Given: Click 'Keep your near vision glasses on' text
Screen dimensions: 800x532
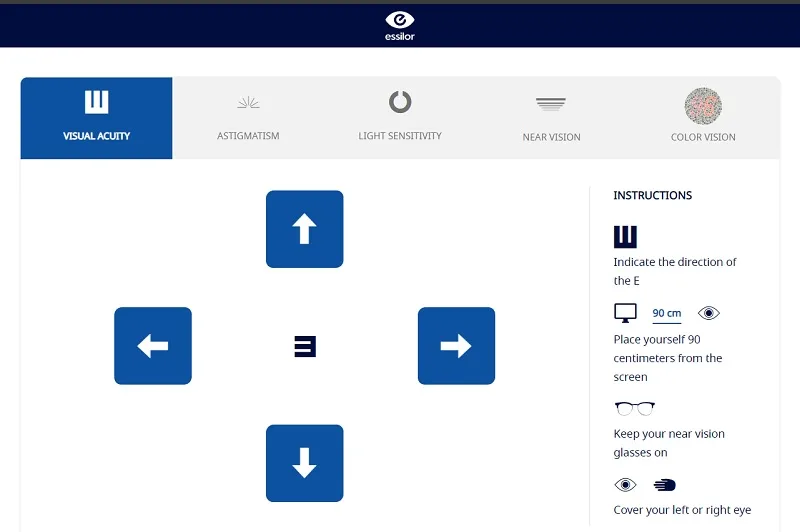Looking at the screenshot, I should [669, 443].
